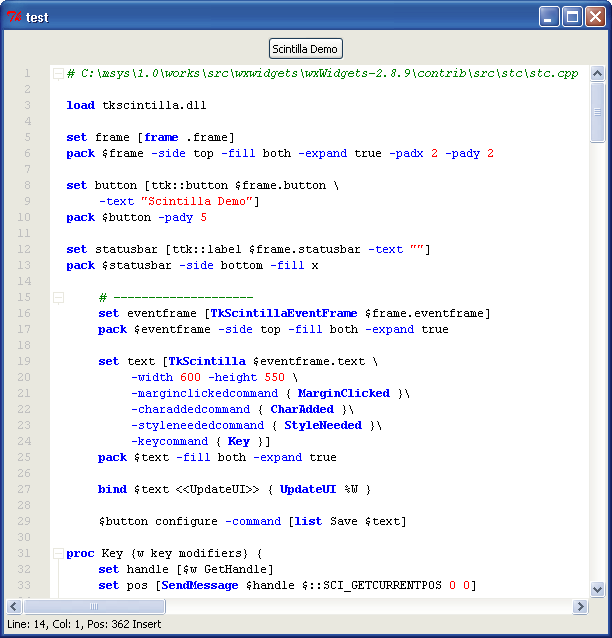Click 'UpdateUI' command name on line 27
Screen dimensions: 612x638
(x=308, y=489)
